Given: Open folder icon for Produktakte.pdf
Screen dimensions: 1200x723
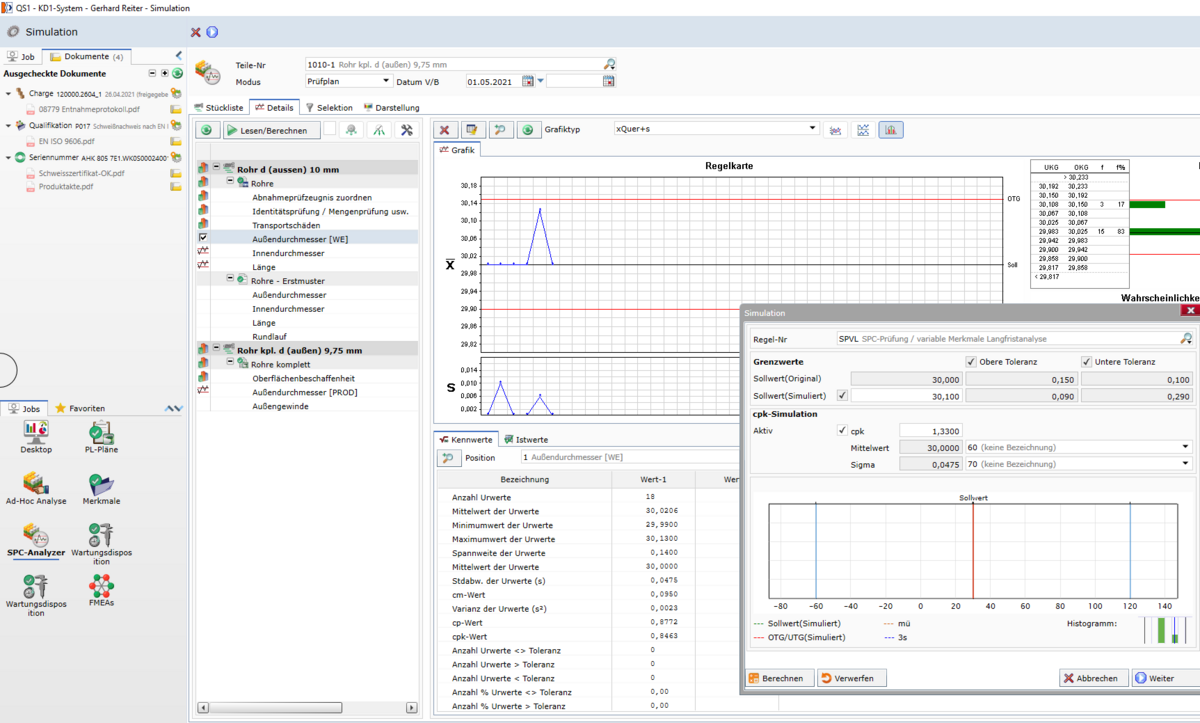Looking at the screenshot, I should [175, 186].
